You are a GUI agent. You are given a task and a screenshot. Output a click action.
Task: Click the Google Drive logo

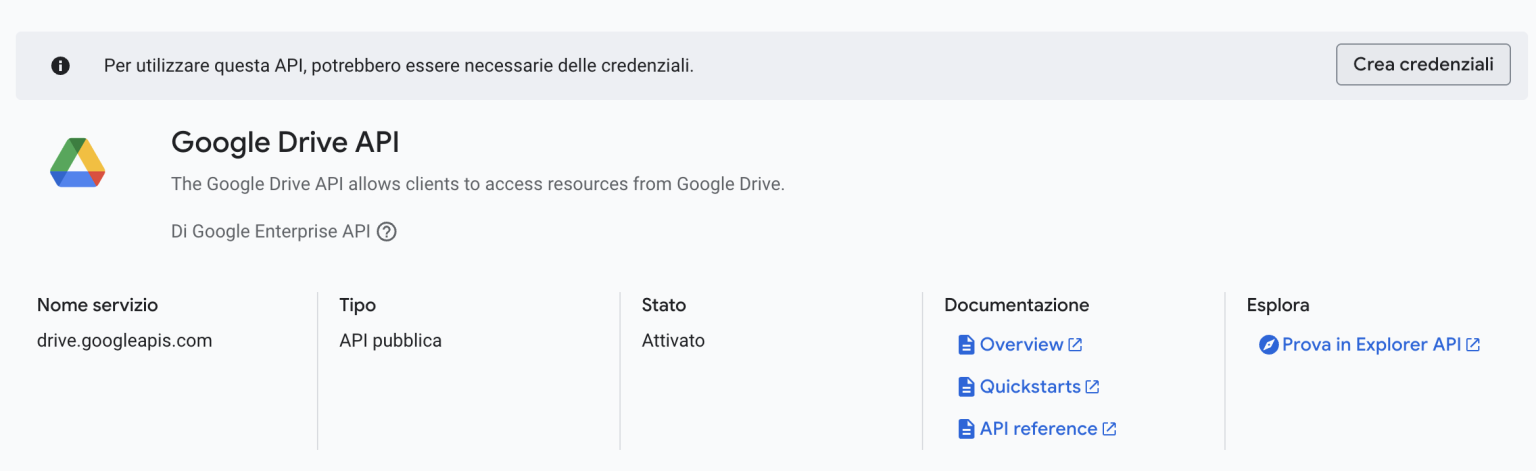click(78, 163)
